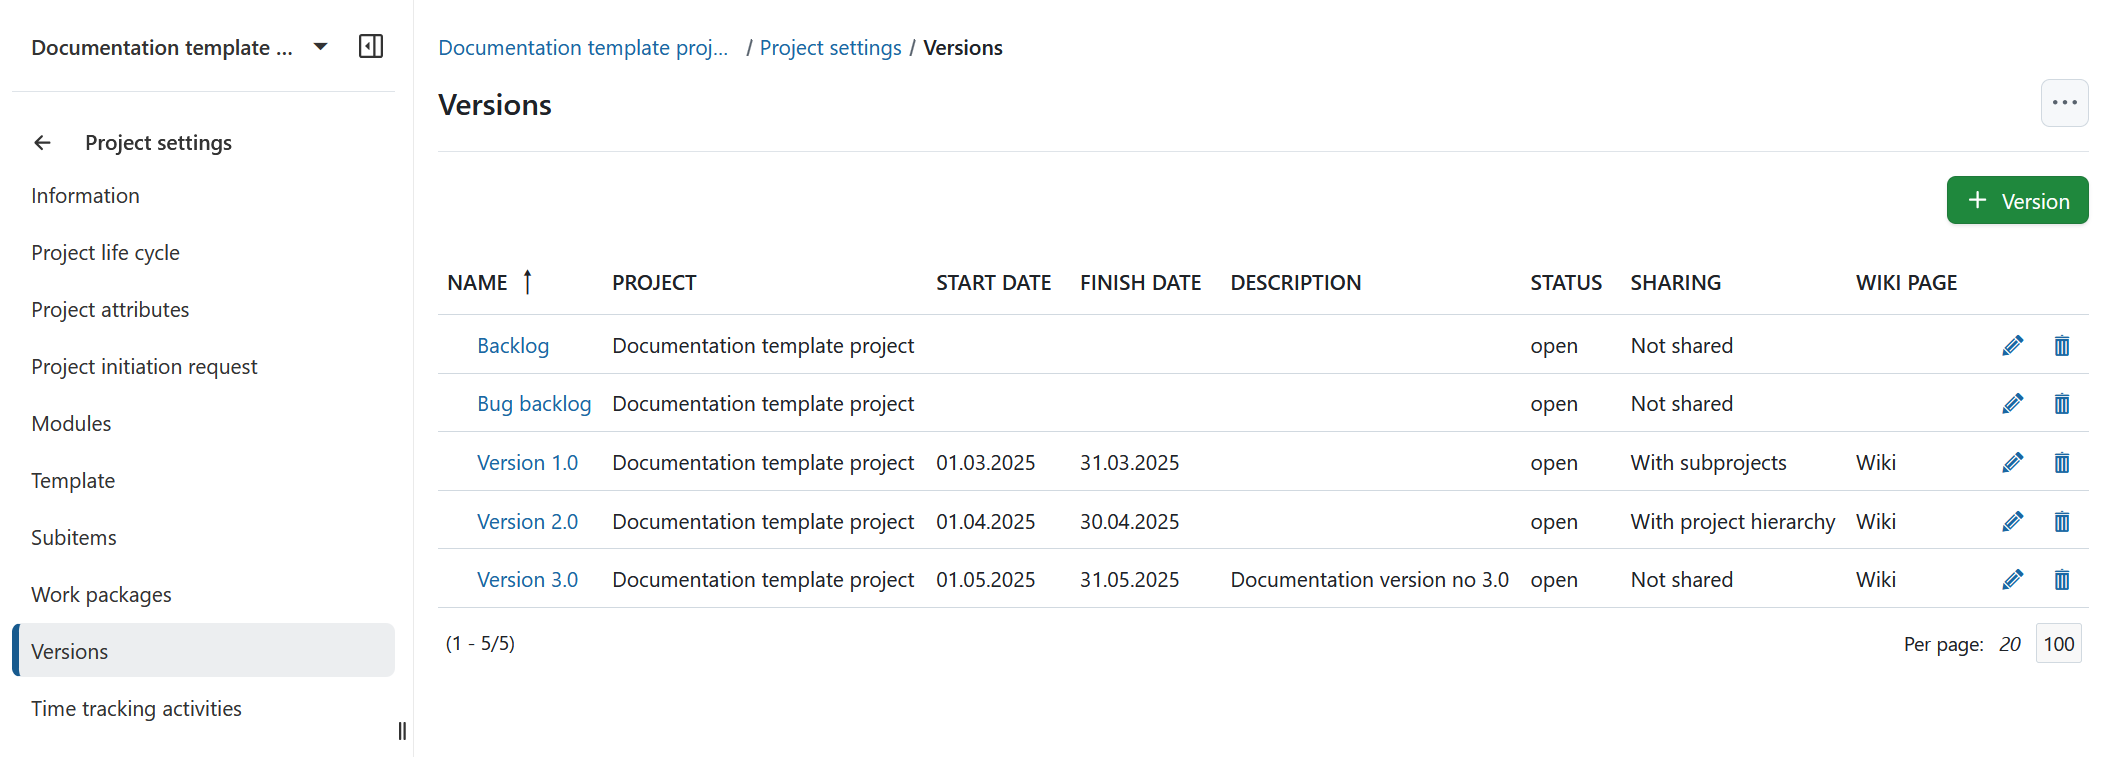This screenshot has height=757, width=2109.
Task: Open the three-dots more actions menu
Action: [x=2064, y=103]
